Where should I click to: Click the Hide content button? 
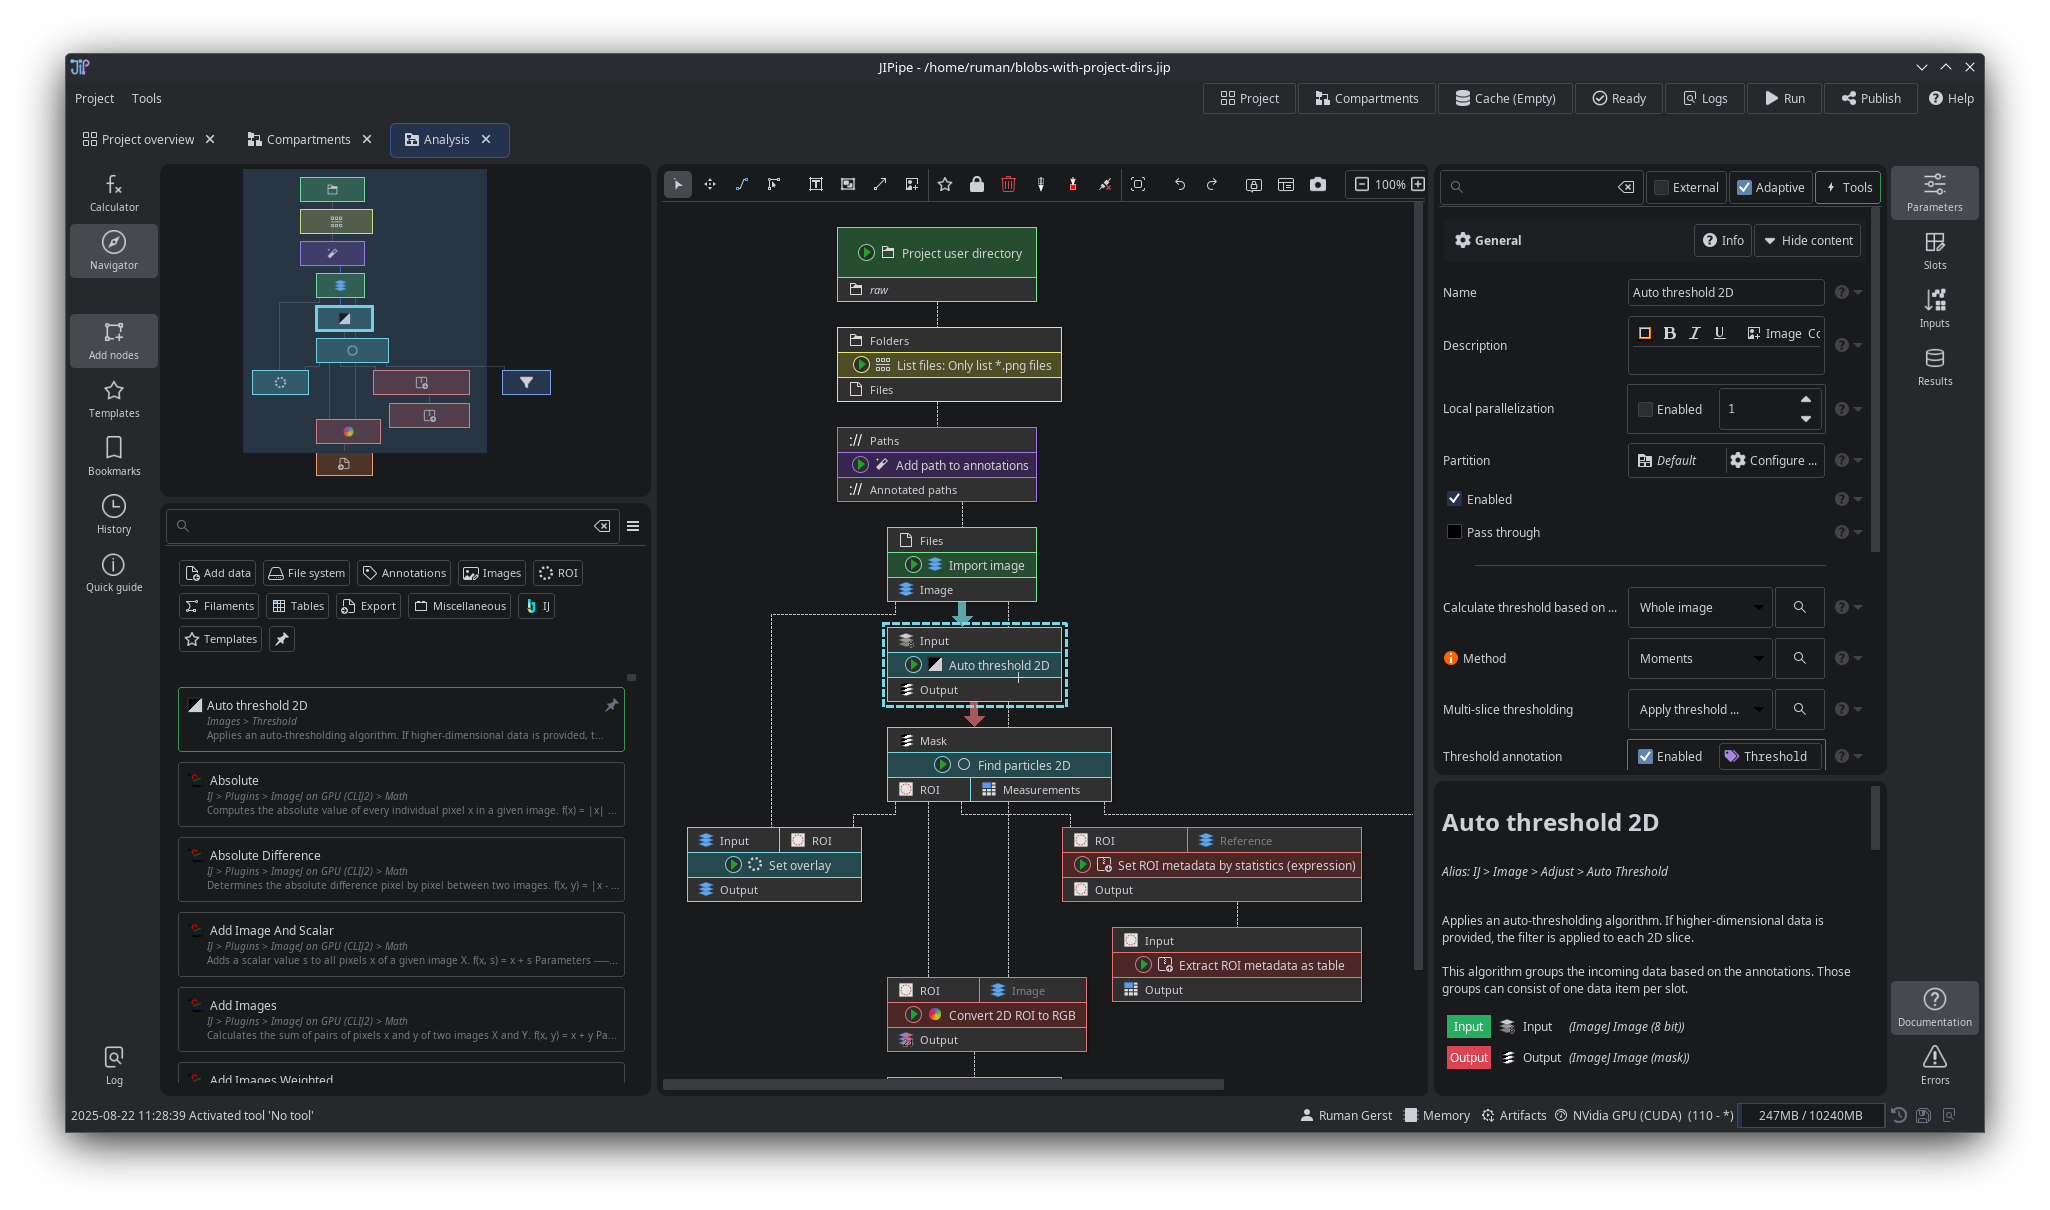click(1807, 240)
